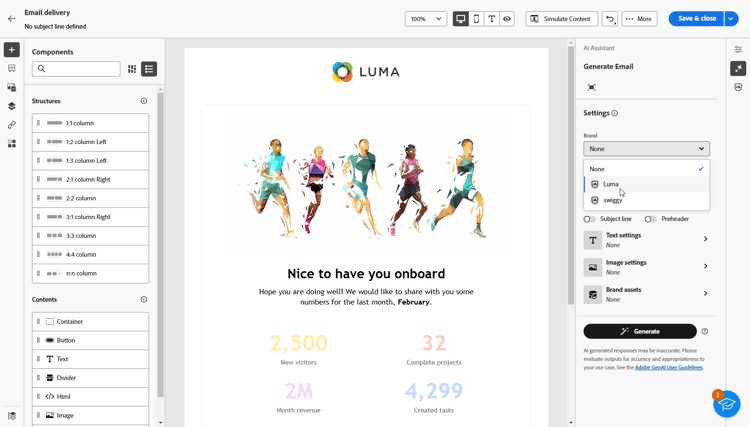Open the AI Assistant wand icon
Screen dimensions: 750x427
(738, 68)
